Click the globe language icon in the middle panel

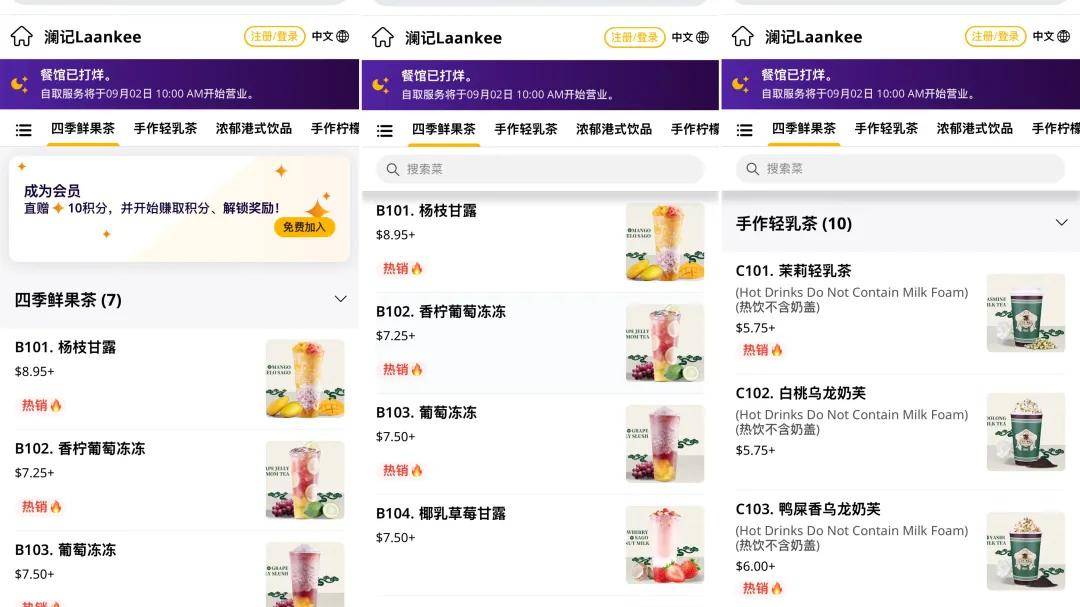point(703,37)
